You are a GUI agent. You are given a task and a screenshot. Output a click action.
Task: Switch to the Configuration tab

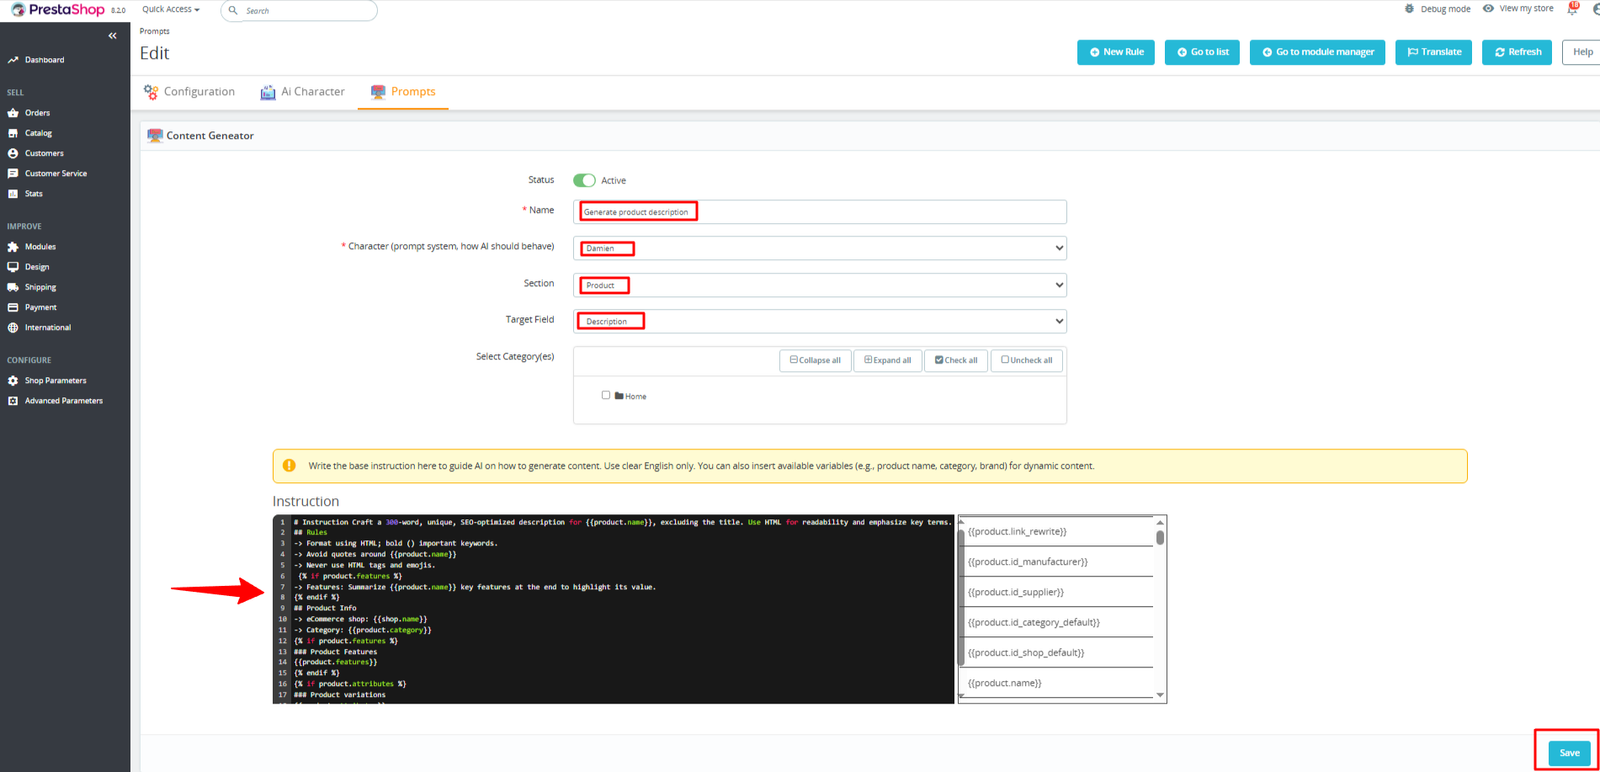coord(189,92)
